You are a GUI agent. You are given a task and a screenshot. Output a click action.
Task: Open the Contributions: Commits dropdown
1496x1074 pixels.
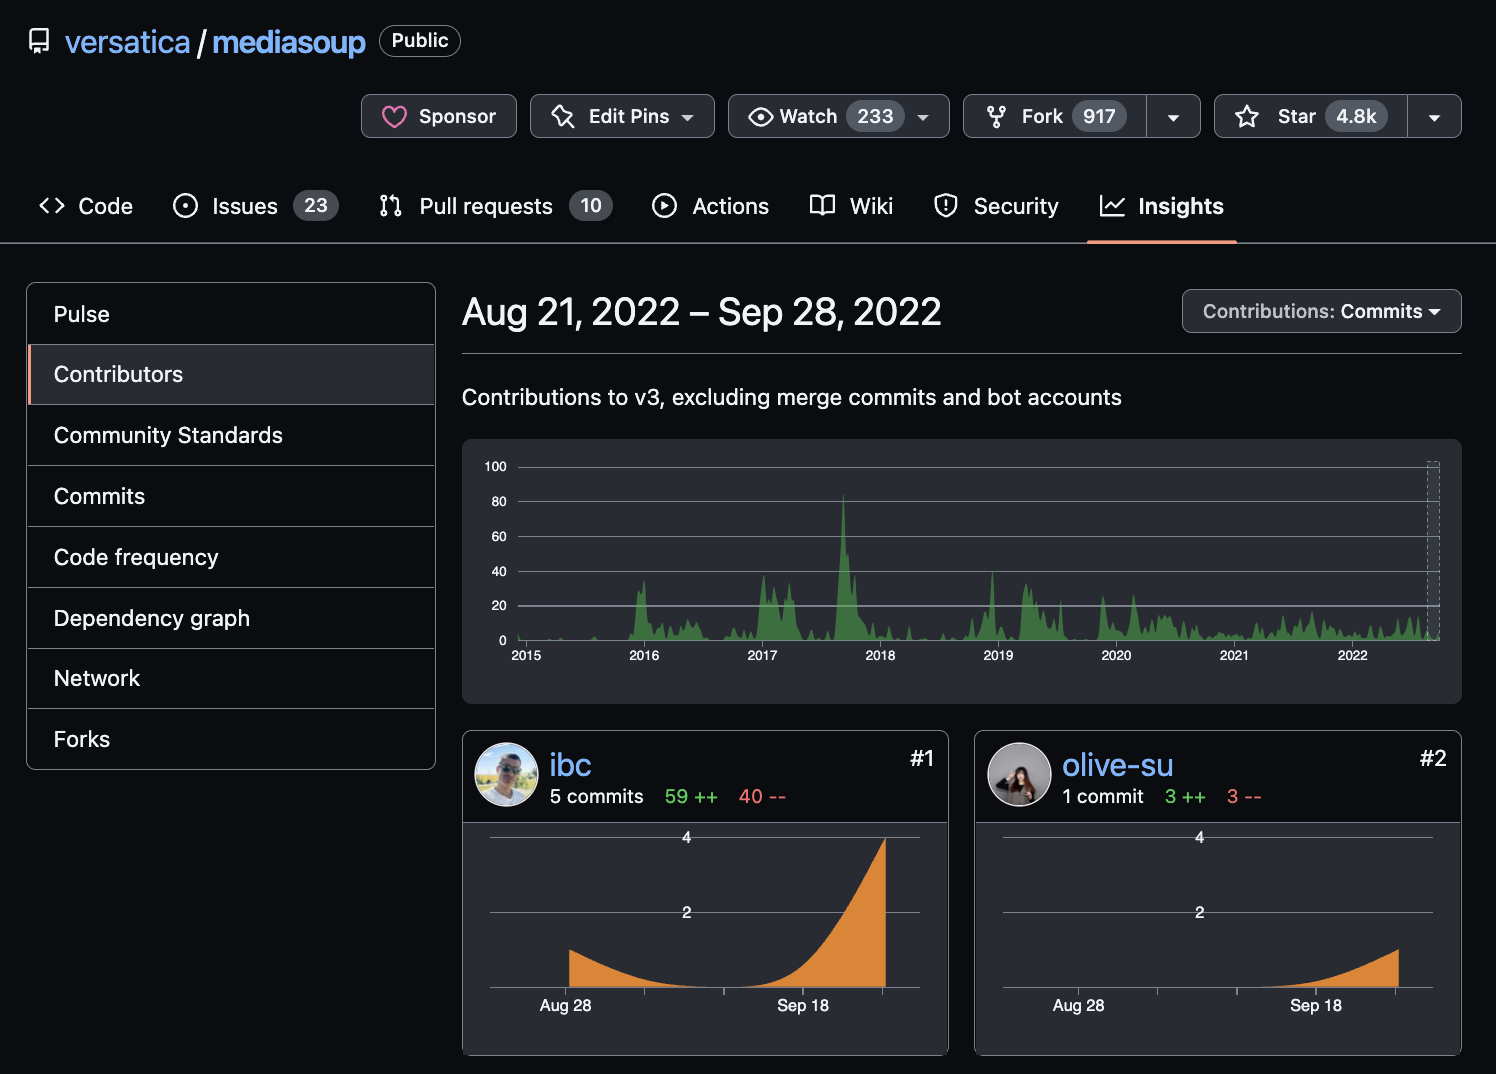(x=1321, y=311)
